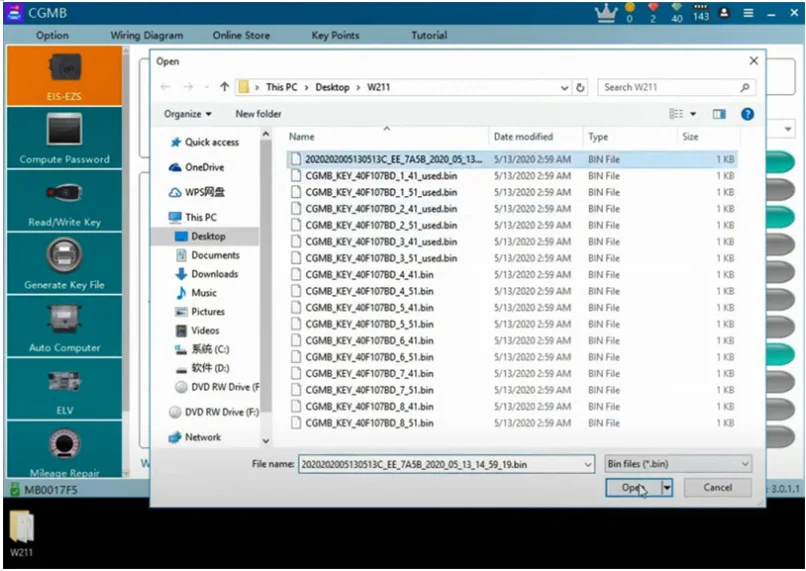Select Downloads in navigation pane
Screen dimensions: 806x571
point(207,274)
